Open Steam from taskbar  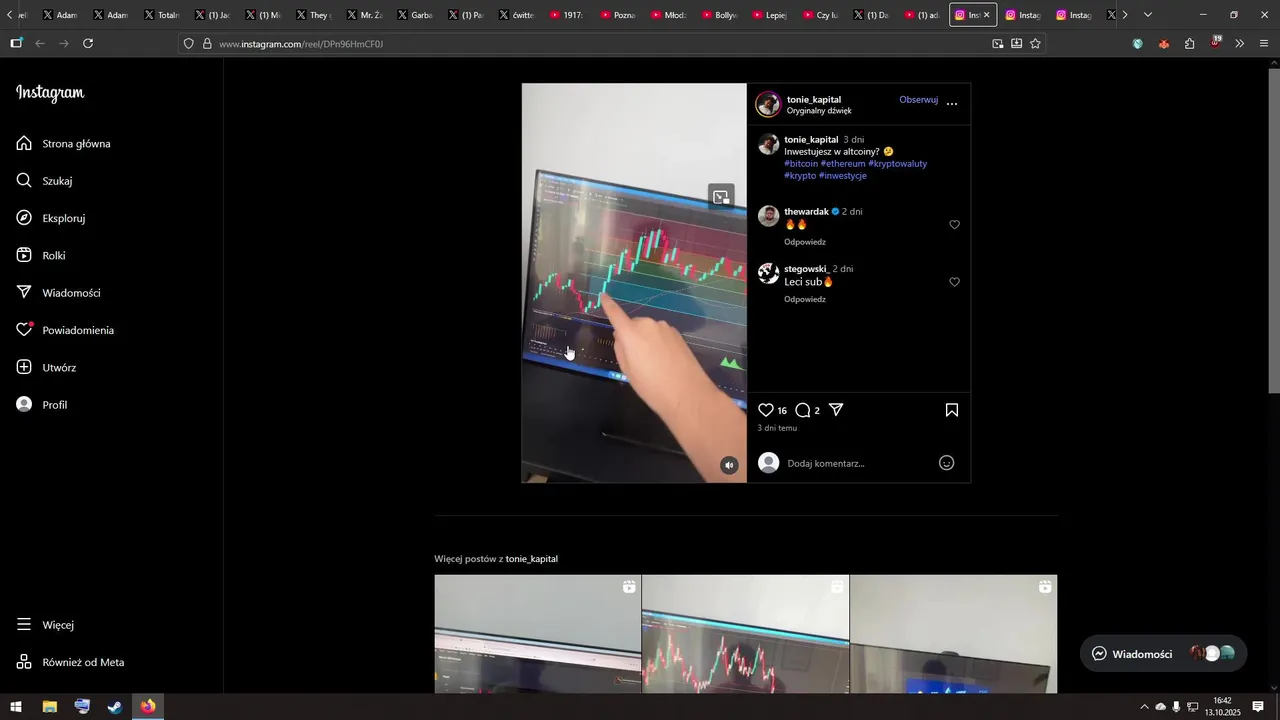tap(115, 707)
